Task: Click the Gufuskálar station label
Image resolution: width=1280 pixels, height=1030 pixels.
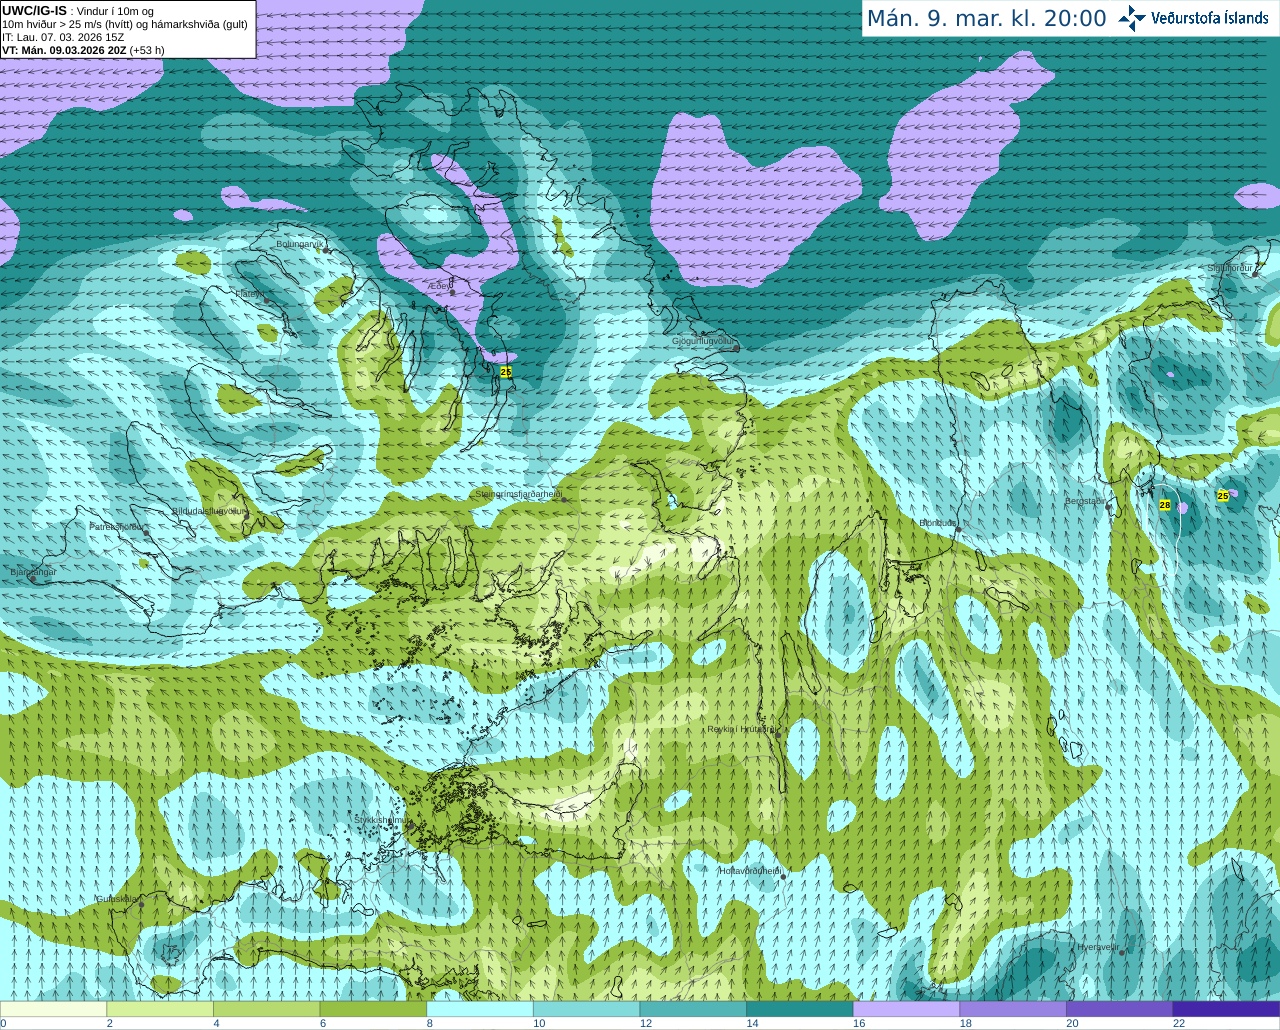Action: (116, 899)
